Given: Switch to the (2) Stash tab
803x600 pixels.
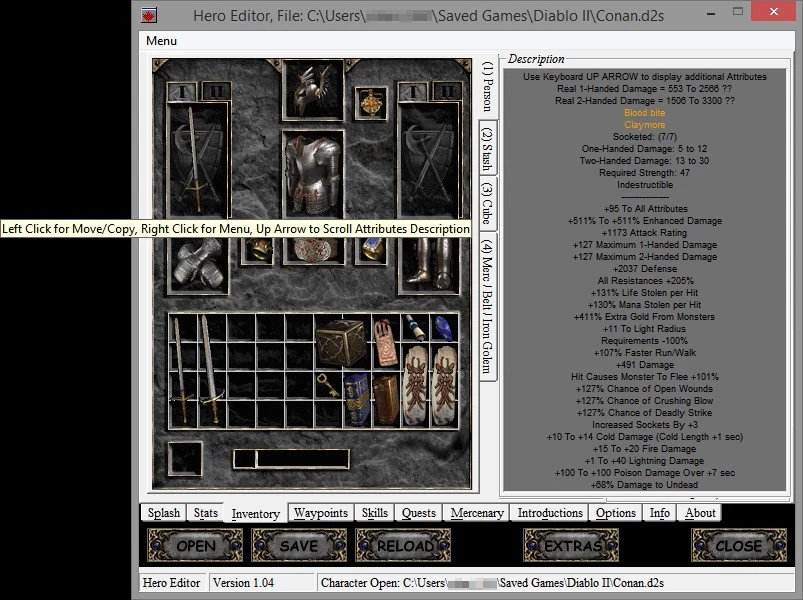Looking at the screenshot, I should pos(487,148).
